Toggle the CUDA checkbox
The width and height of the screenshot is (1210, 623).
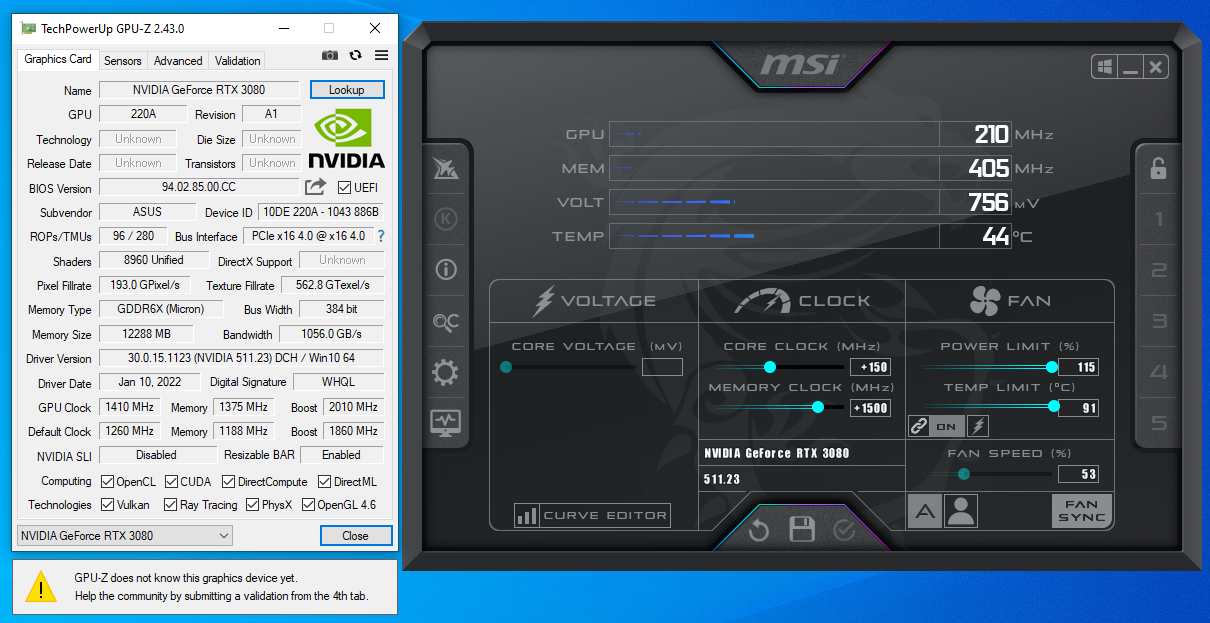tap(172, 481)
